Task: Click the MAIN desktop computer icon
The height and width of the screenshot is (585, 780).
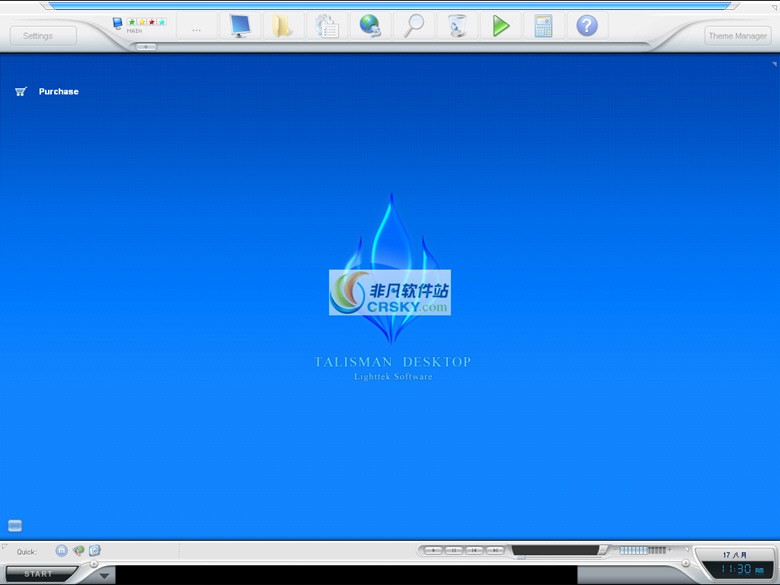Action: click(x=117, y=23)
